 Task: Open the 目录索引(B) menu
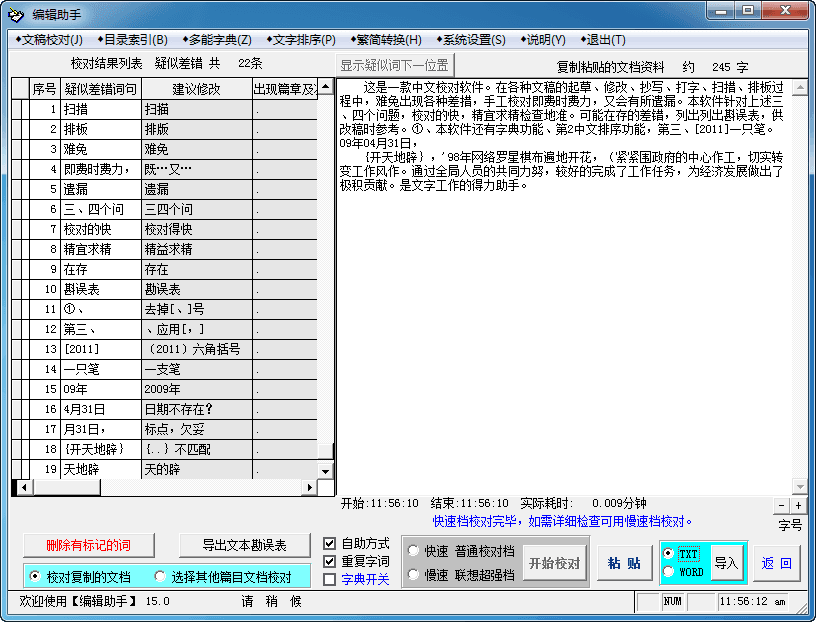coord(133,40)
